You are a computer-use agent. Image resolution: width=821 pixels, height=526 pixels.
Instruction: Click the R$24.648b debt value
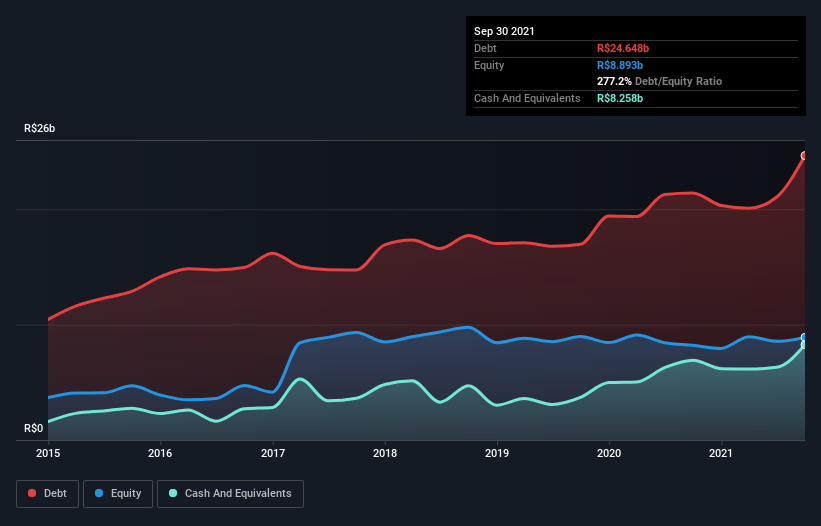pyautogui.click(x=623, y=48)
